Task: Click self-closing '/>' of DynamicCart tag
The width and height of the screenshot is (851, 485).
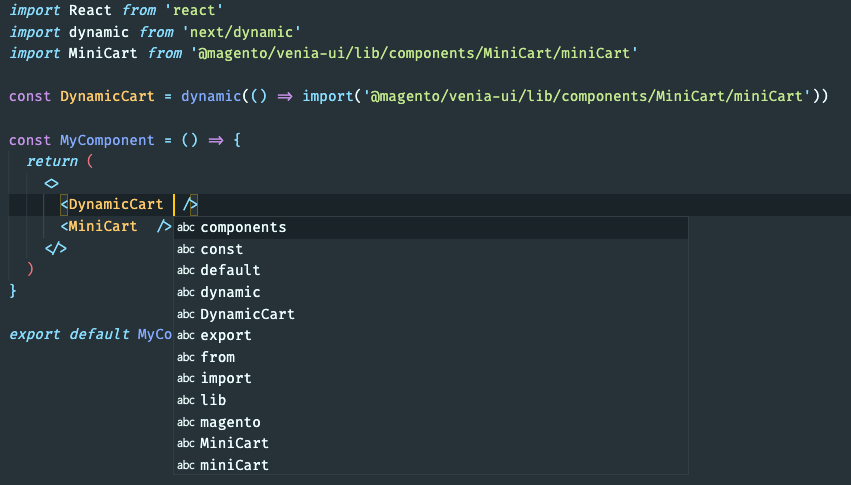Action: [x=190, y=205]
